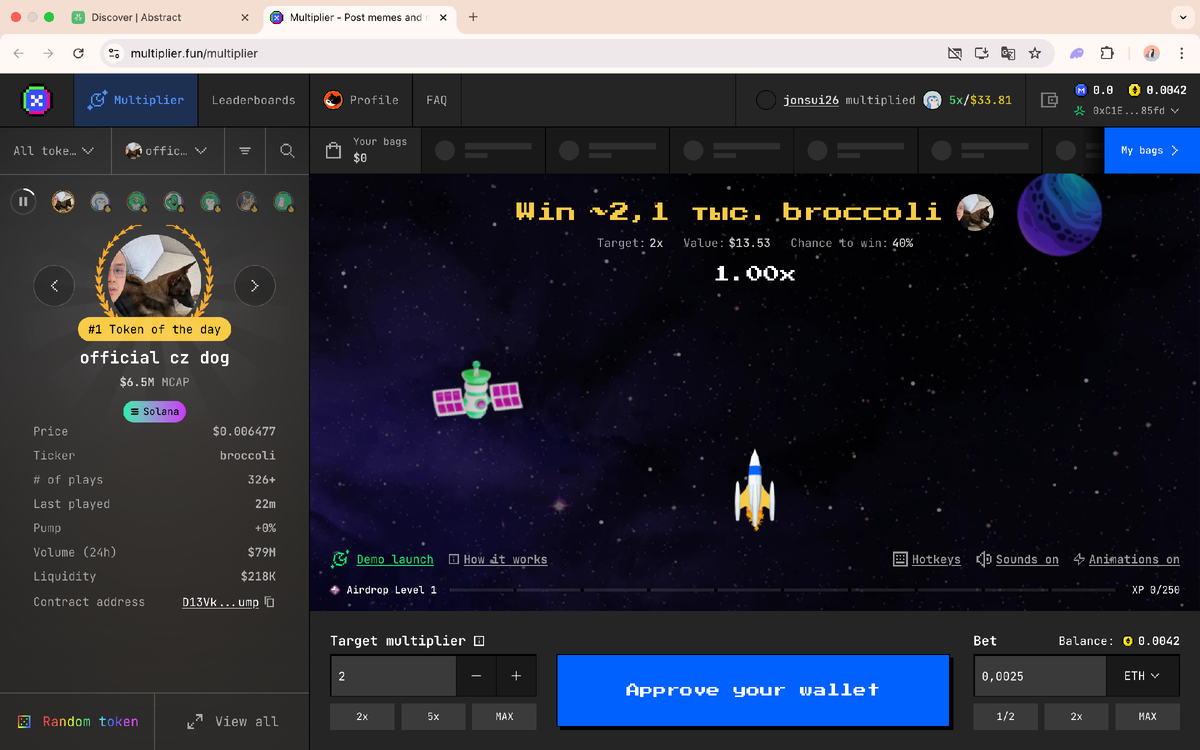Open the Chrome three-dot menu

(1181, 53)
